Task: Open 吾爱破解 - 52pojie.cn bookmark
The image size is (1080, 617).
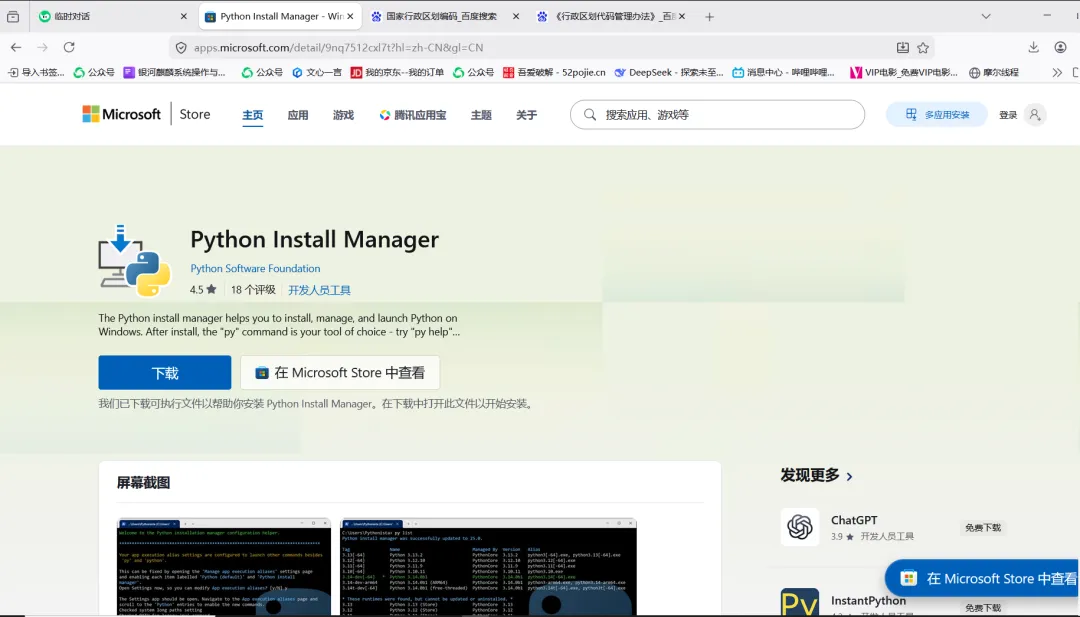Action: 554,72
